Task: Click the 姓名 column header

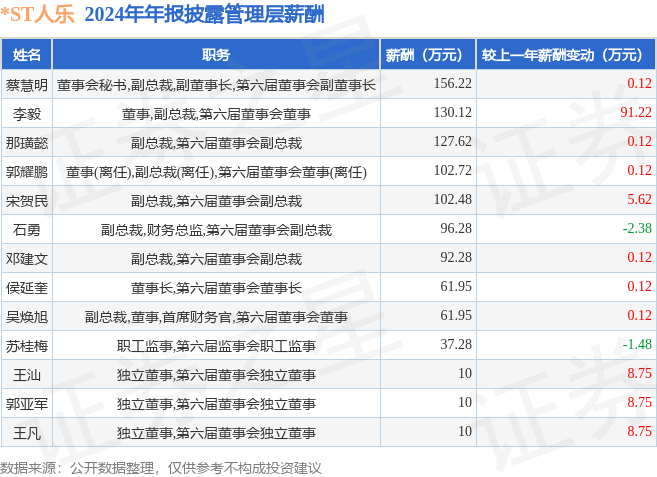Action: pyautogui.click(x=27, y=54)
